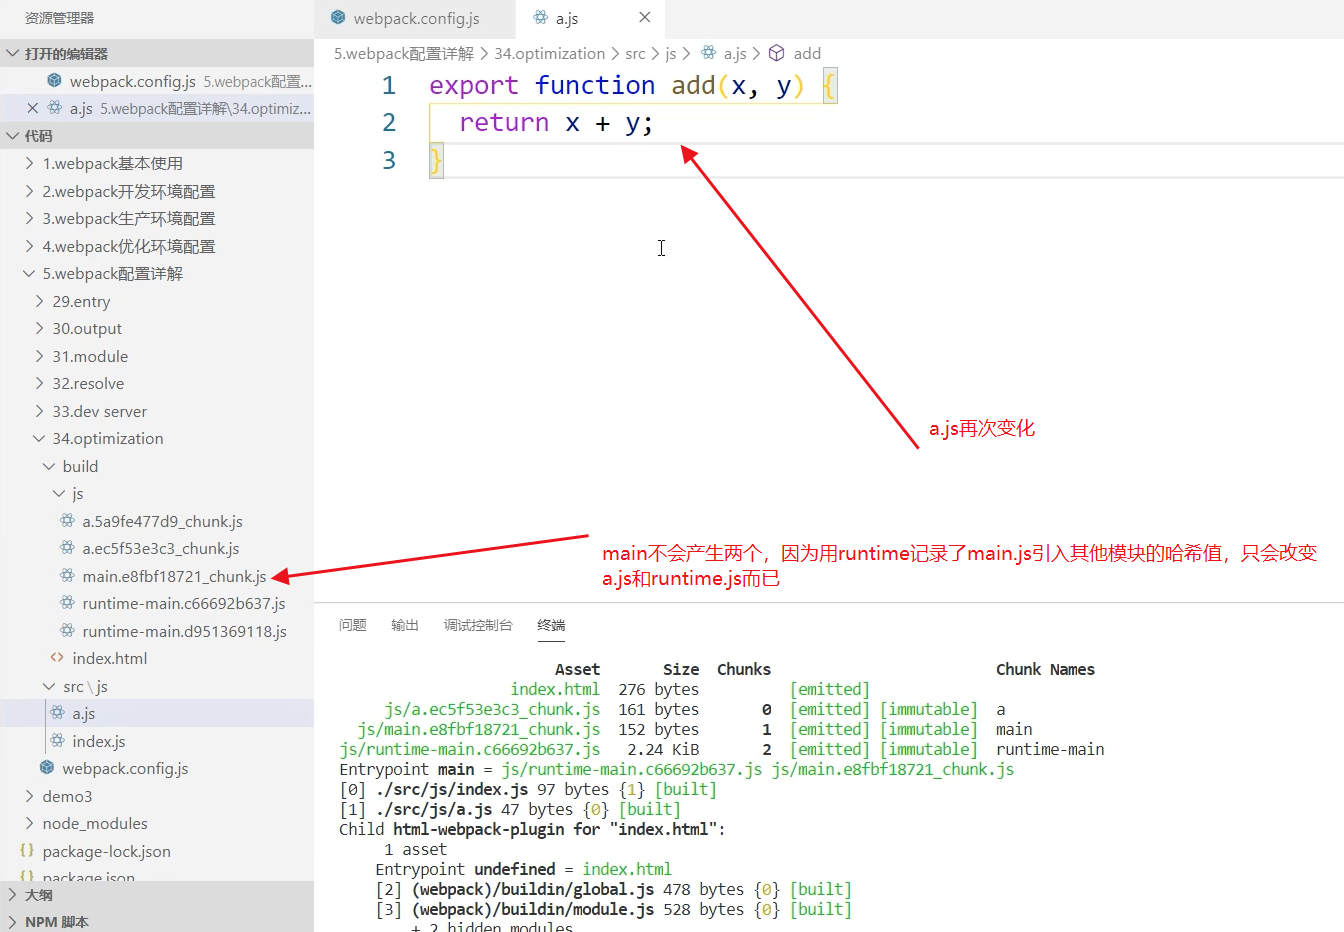This screenshot has width=1344, height=932.
Task: Collapse the 5.webpack配置详解 folder
Action: (x=157, y=273)
